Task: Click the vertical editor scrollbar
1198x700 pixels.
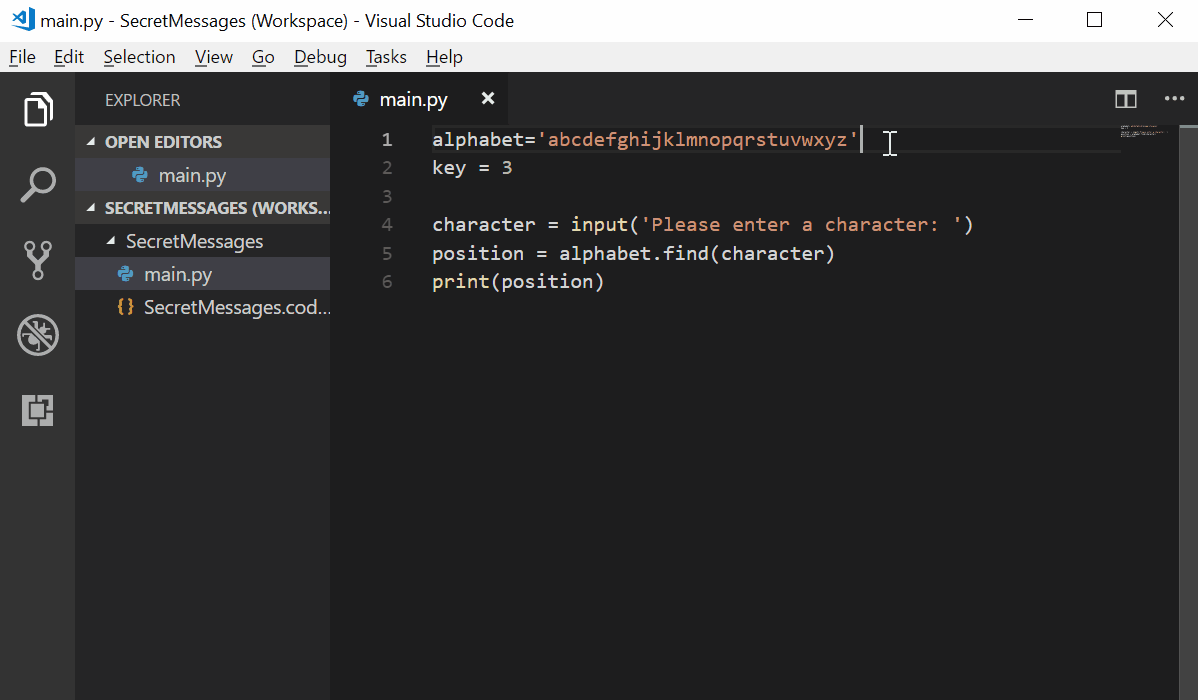Action: point(1188,413)
